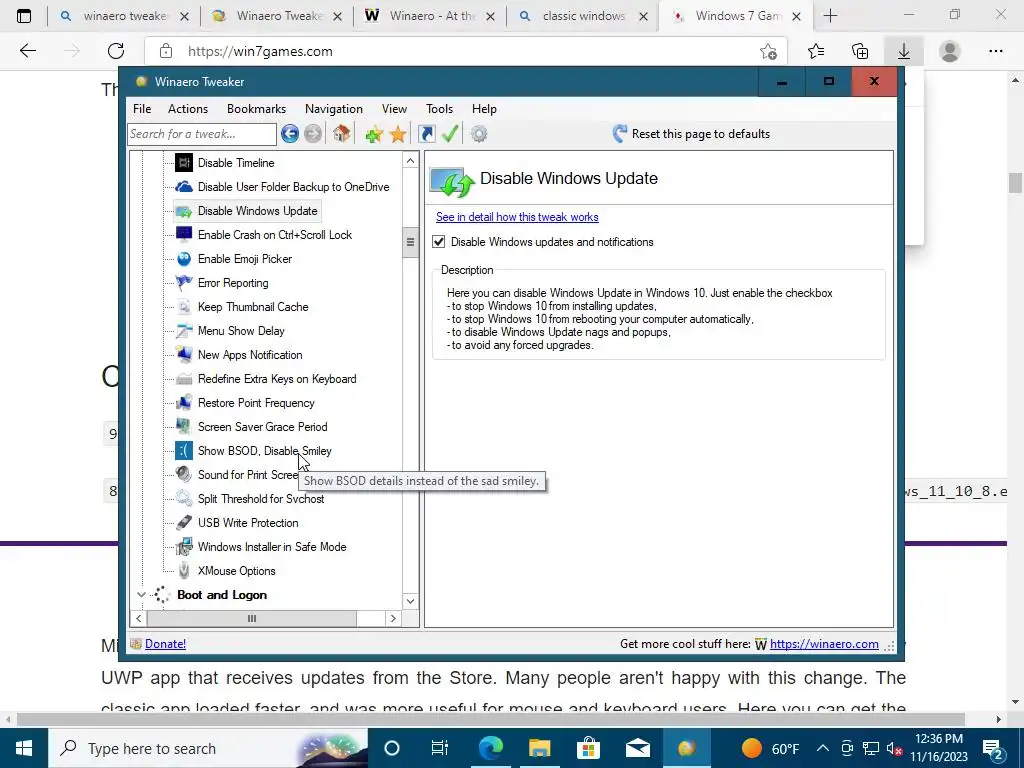
Task: Click the Windows taskbar search box
Action: [x=208, y=748]
